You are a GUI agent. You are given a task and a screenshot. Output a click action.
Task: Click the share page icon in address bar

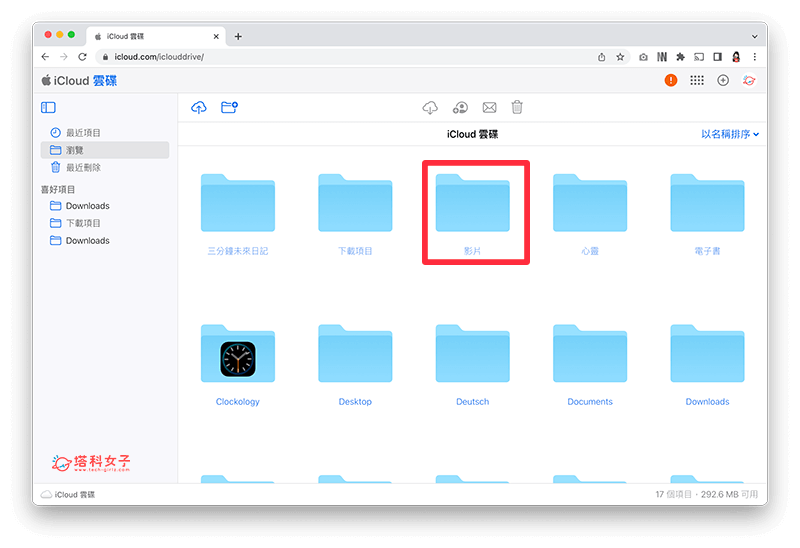pyautogui.click(x=602, y=57)
